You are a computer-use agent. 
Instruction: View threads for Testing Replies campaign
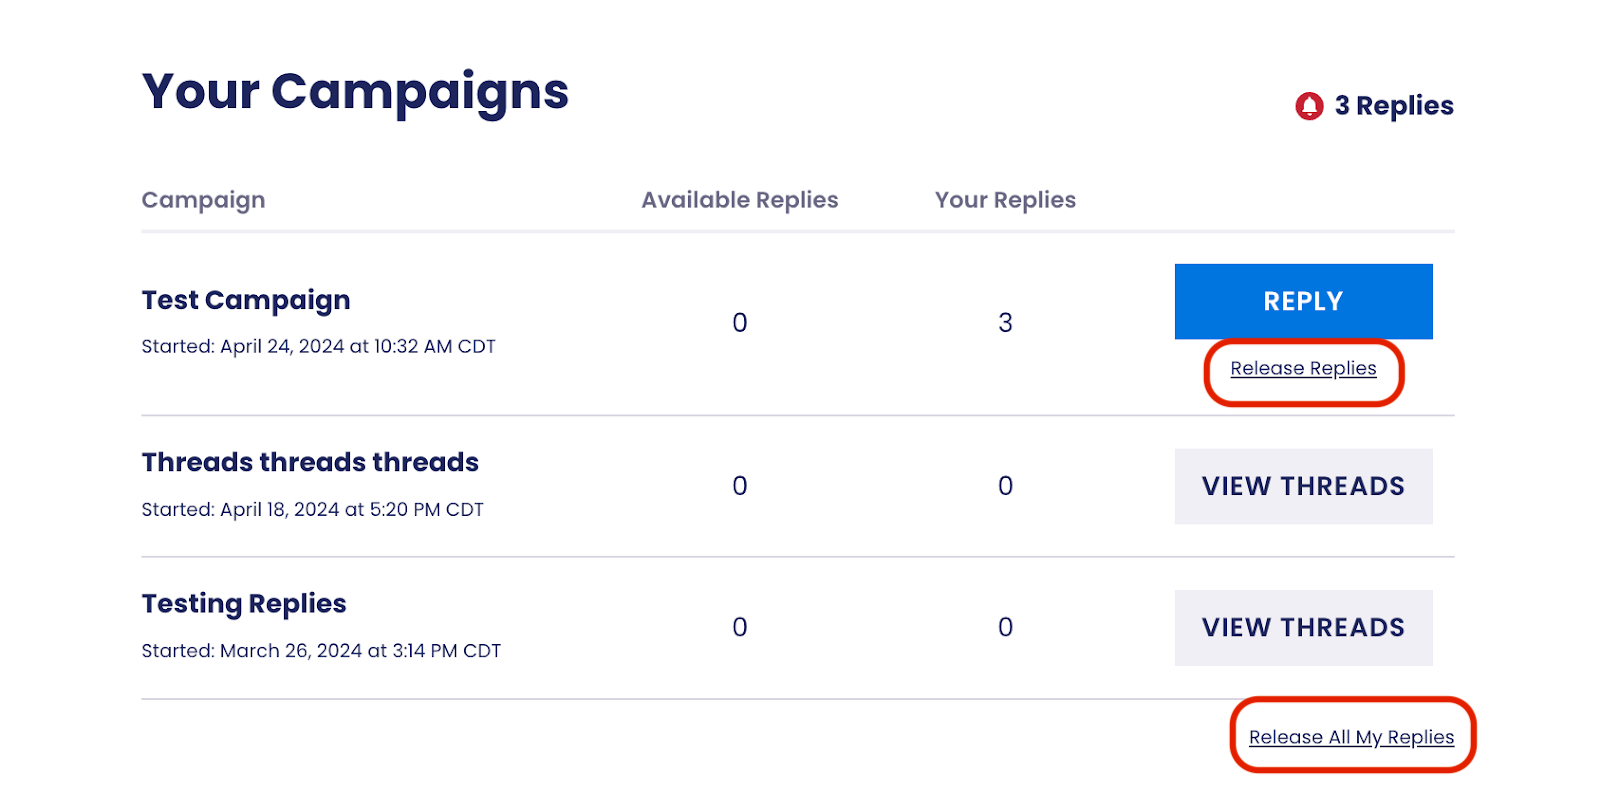1303,628
